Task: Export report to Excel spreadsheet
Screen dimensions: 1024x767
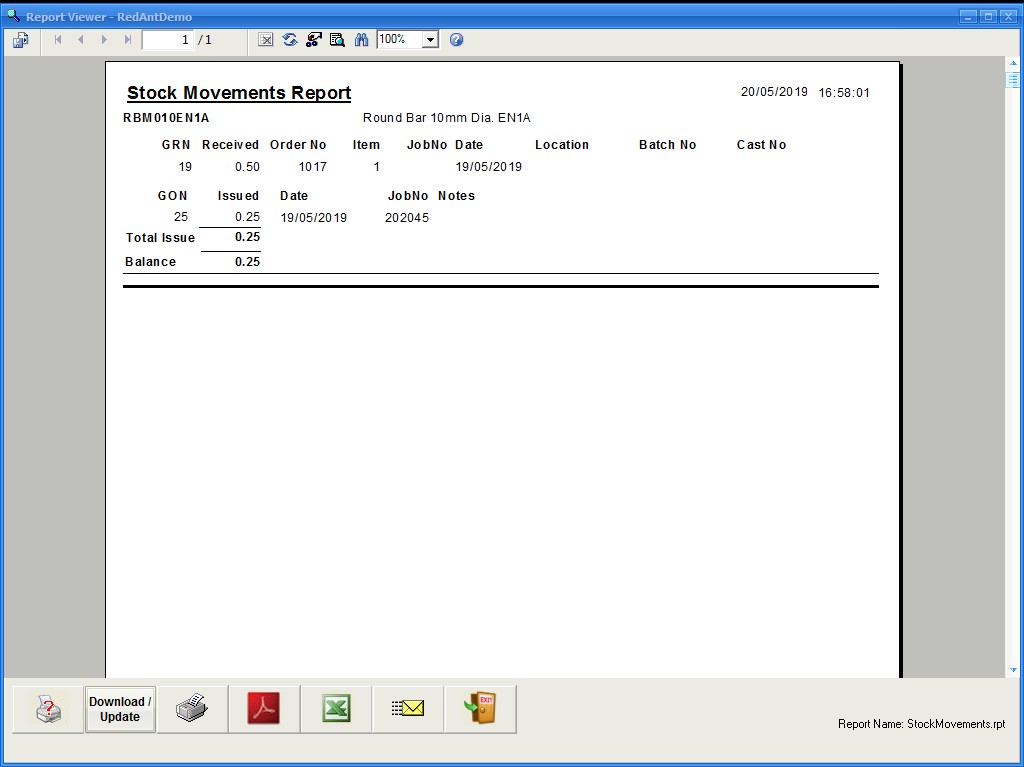Action: pyautogui.click(x=336, y=709)
